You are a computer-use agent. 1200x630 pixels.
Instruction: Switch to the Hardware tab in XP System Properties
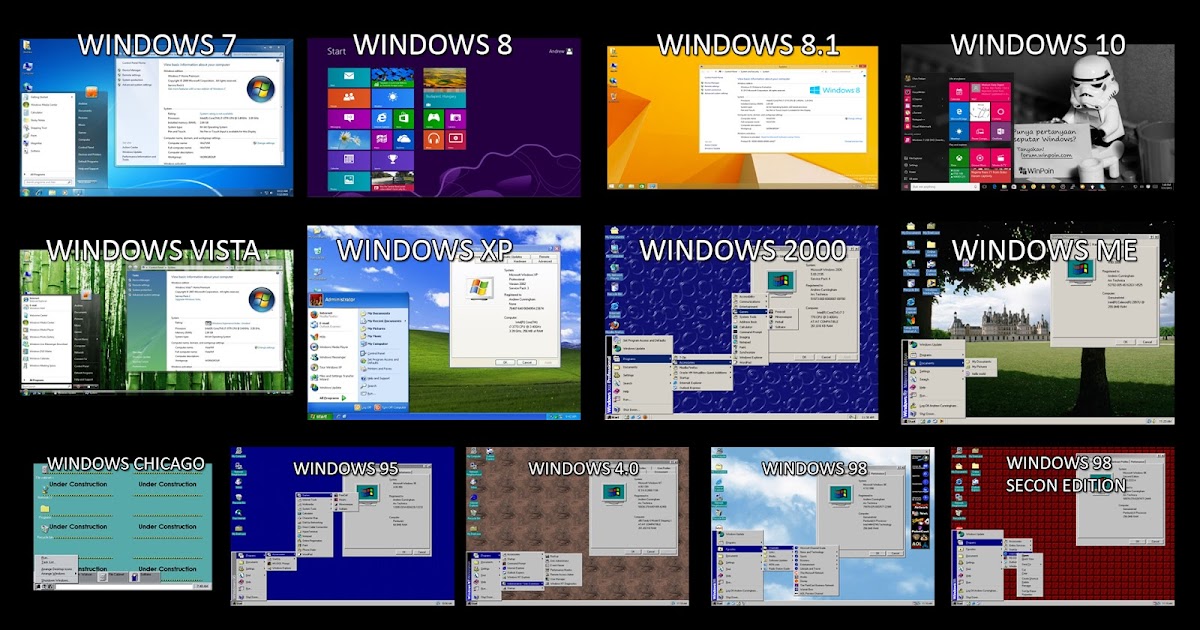(x=522, y=260)
